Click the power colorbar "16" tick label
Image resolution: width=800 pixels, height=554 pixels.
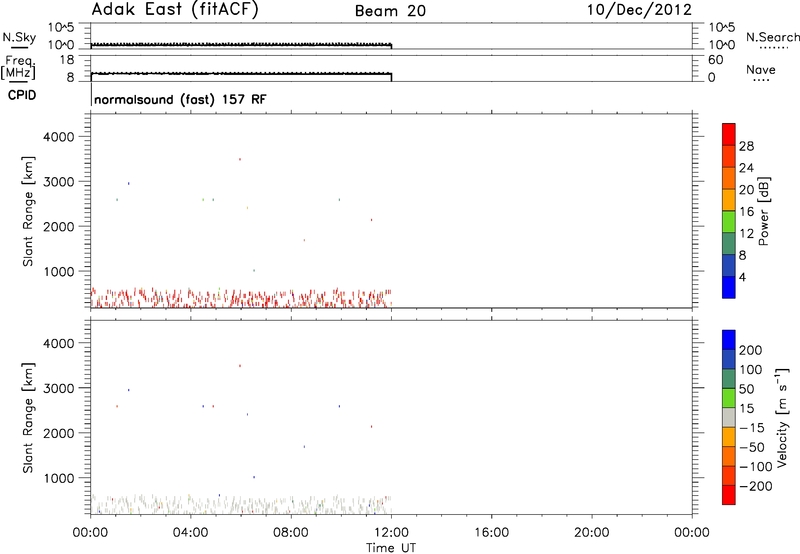coord(746,212)
